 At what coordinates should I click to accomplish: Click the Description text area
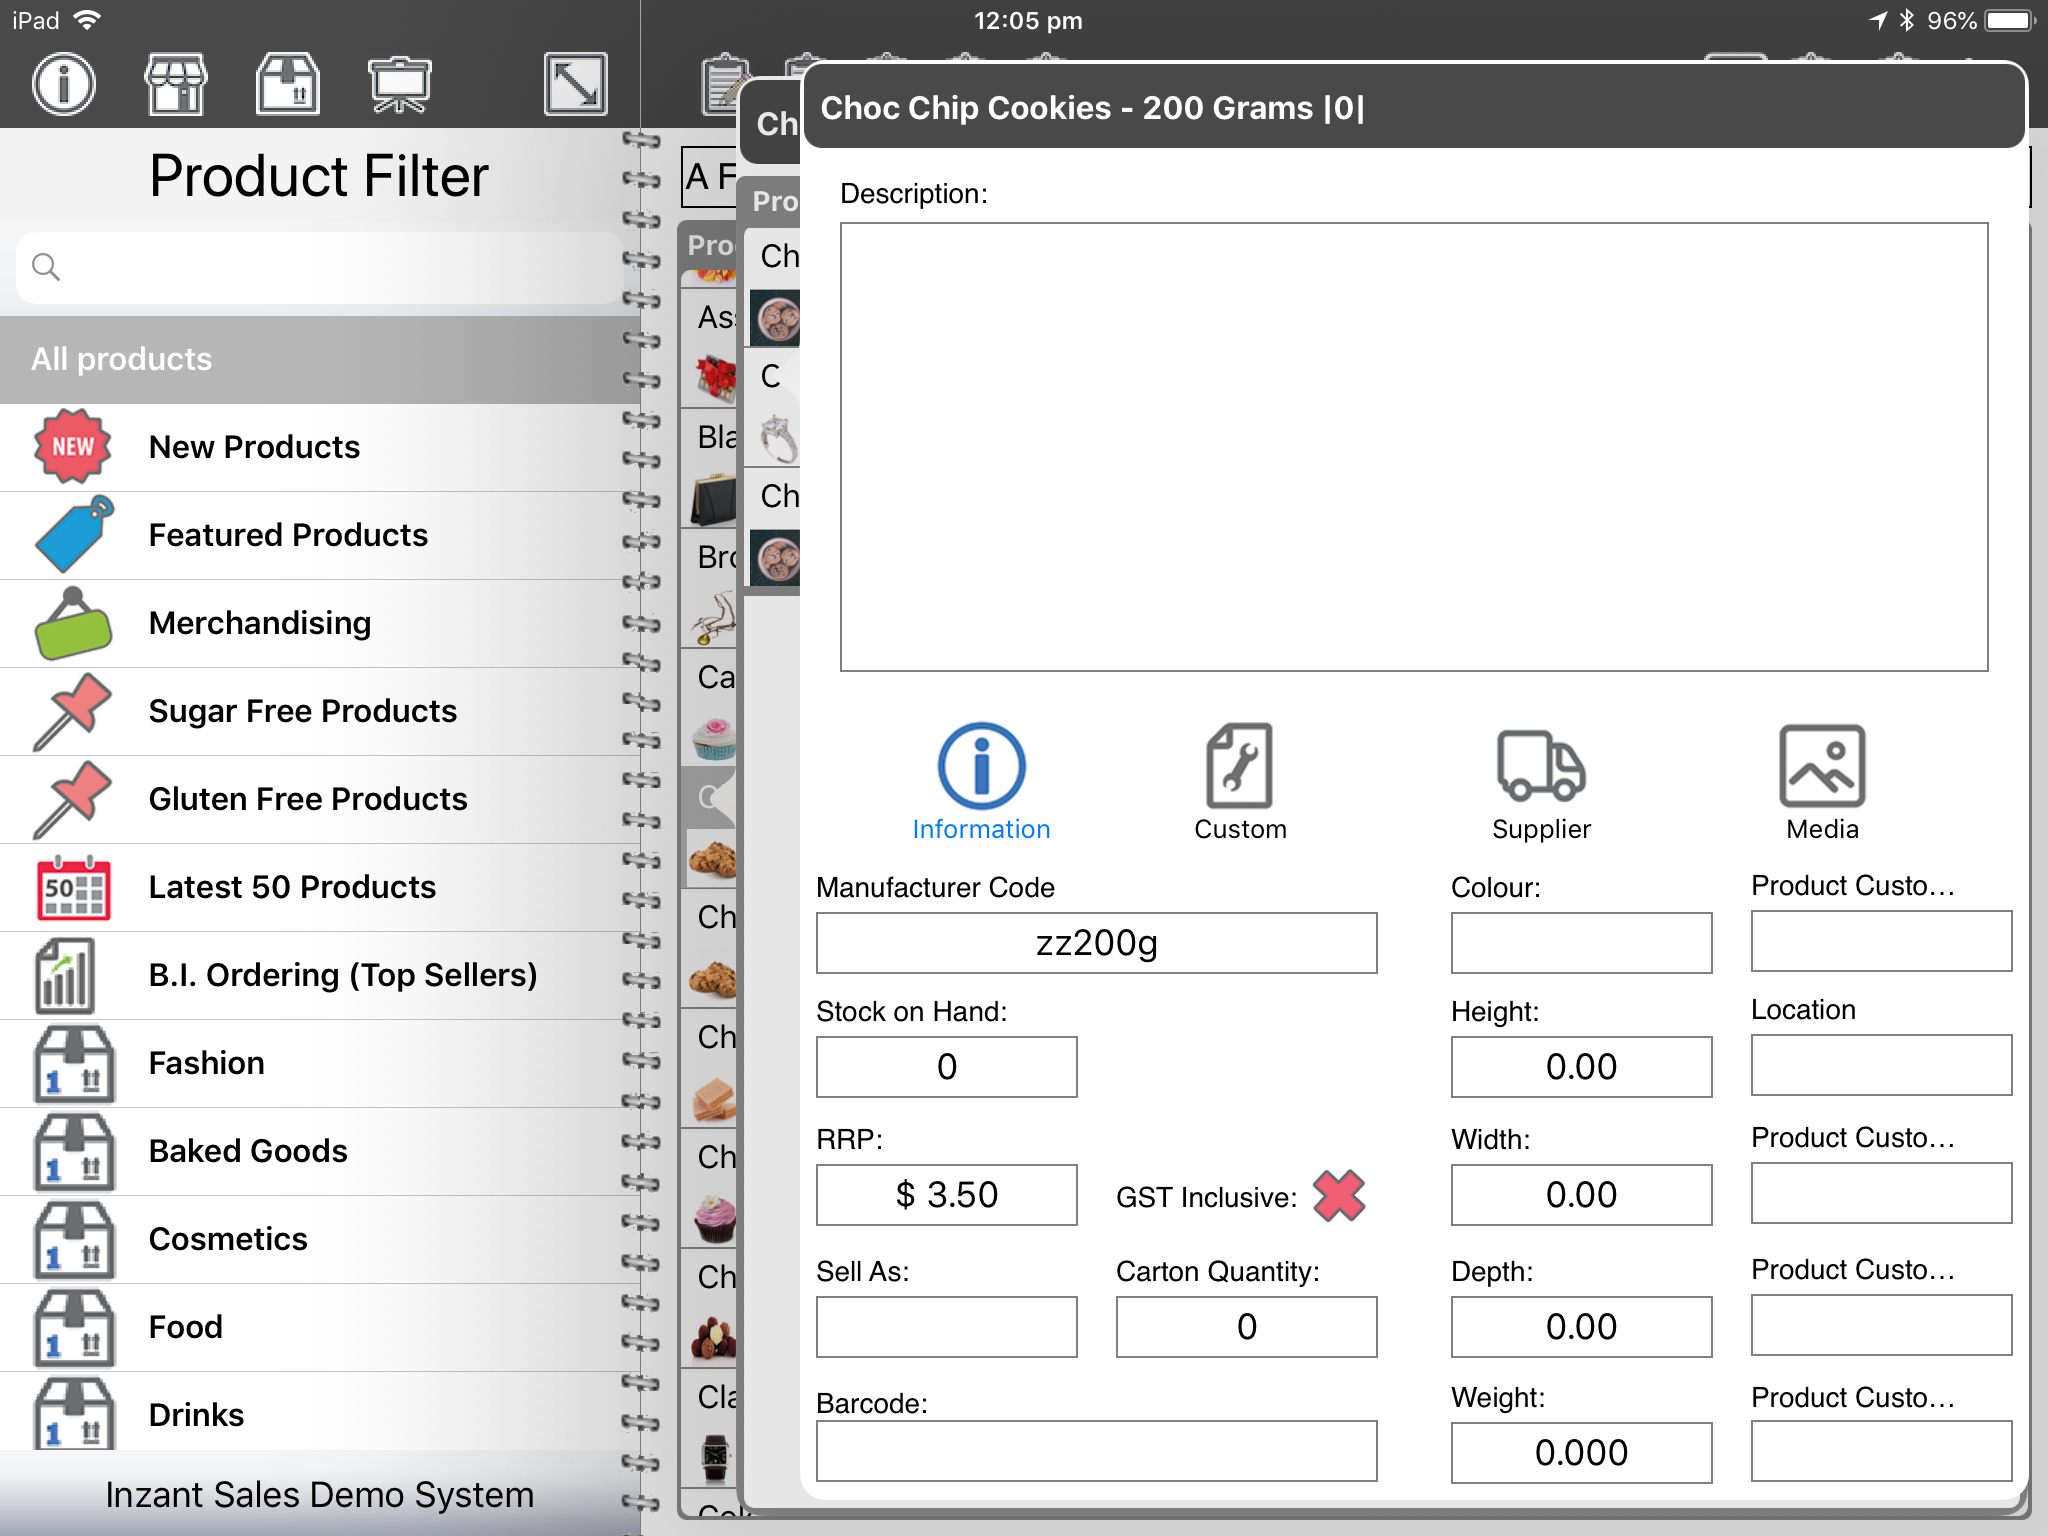pos(1413,447)
